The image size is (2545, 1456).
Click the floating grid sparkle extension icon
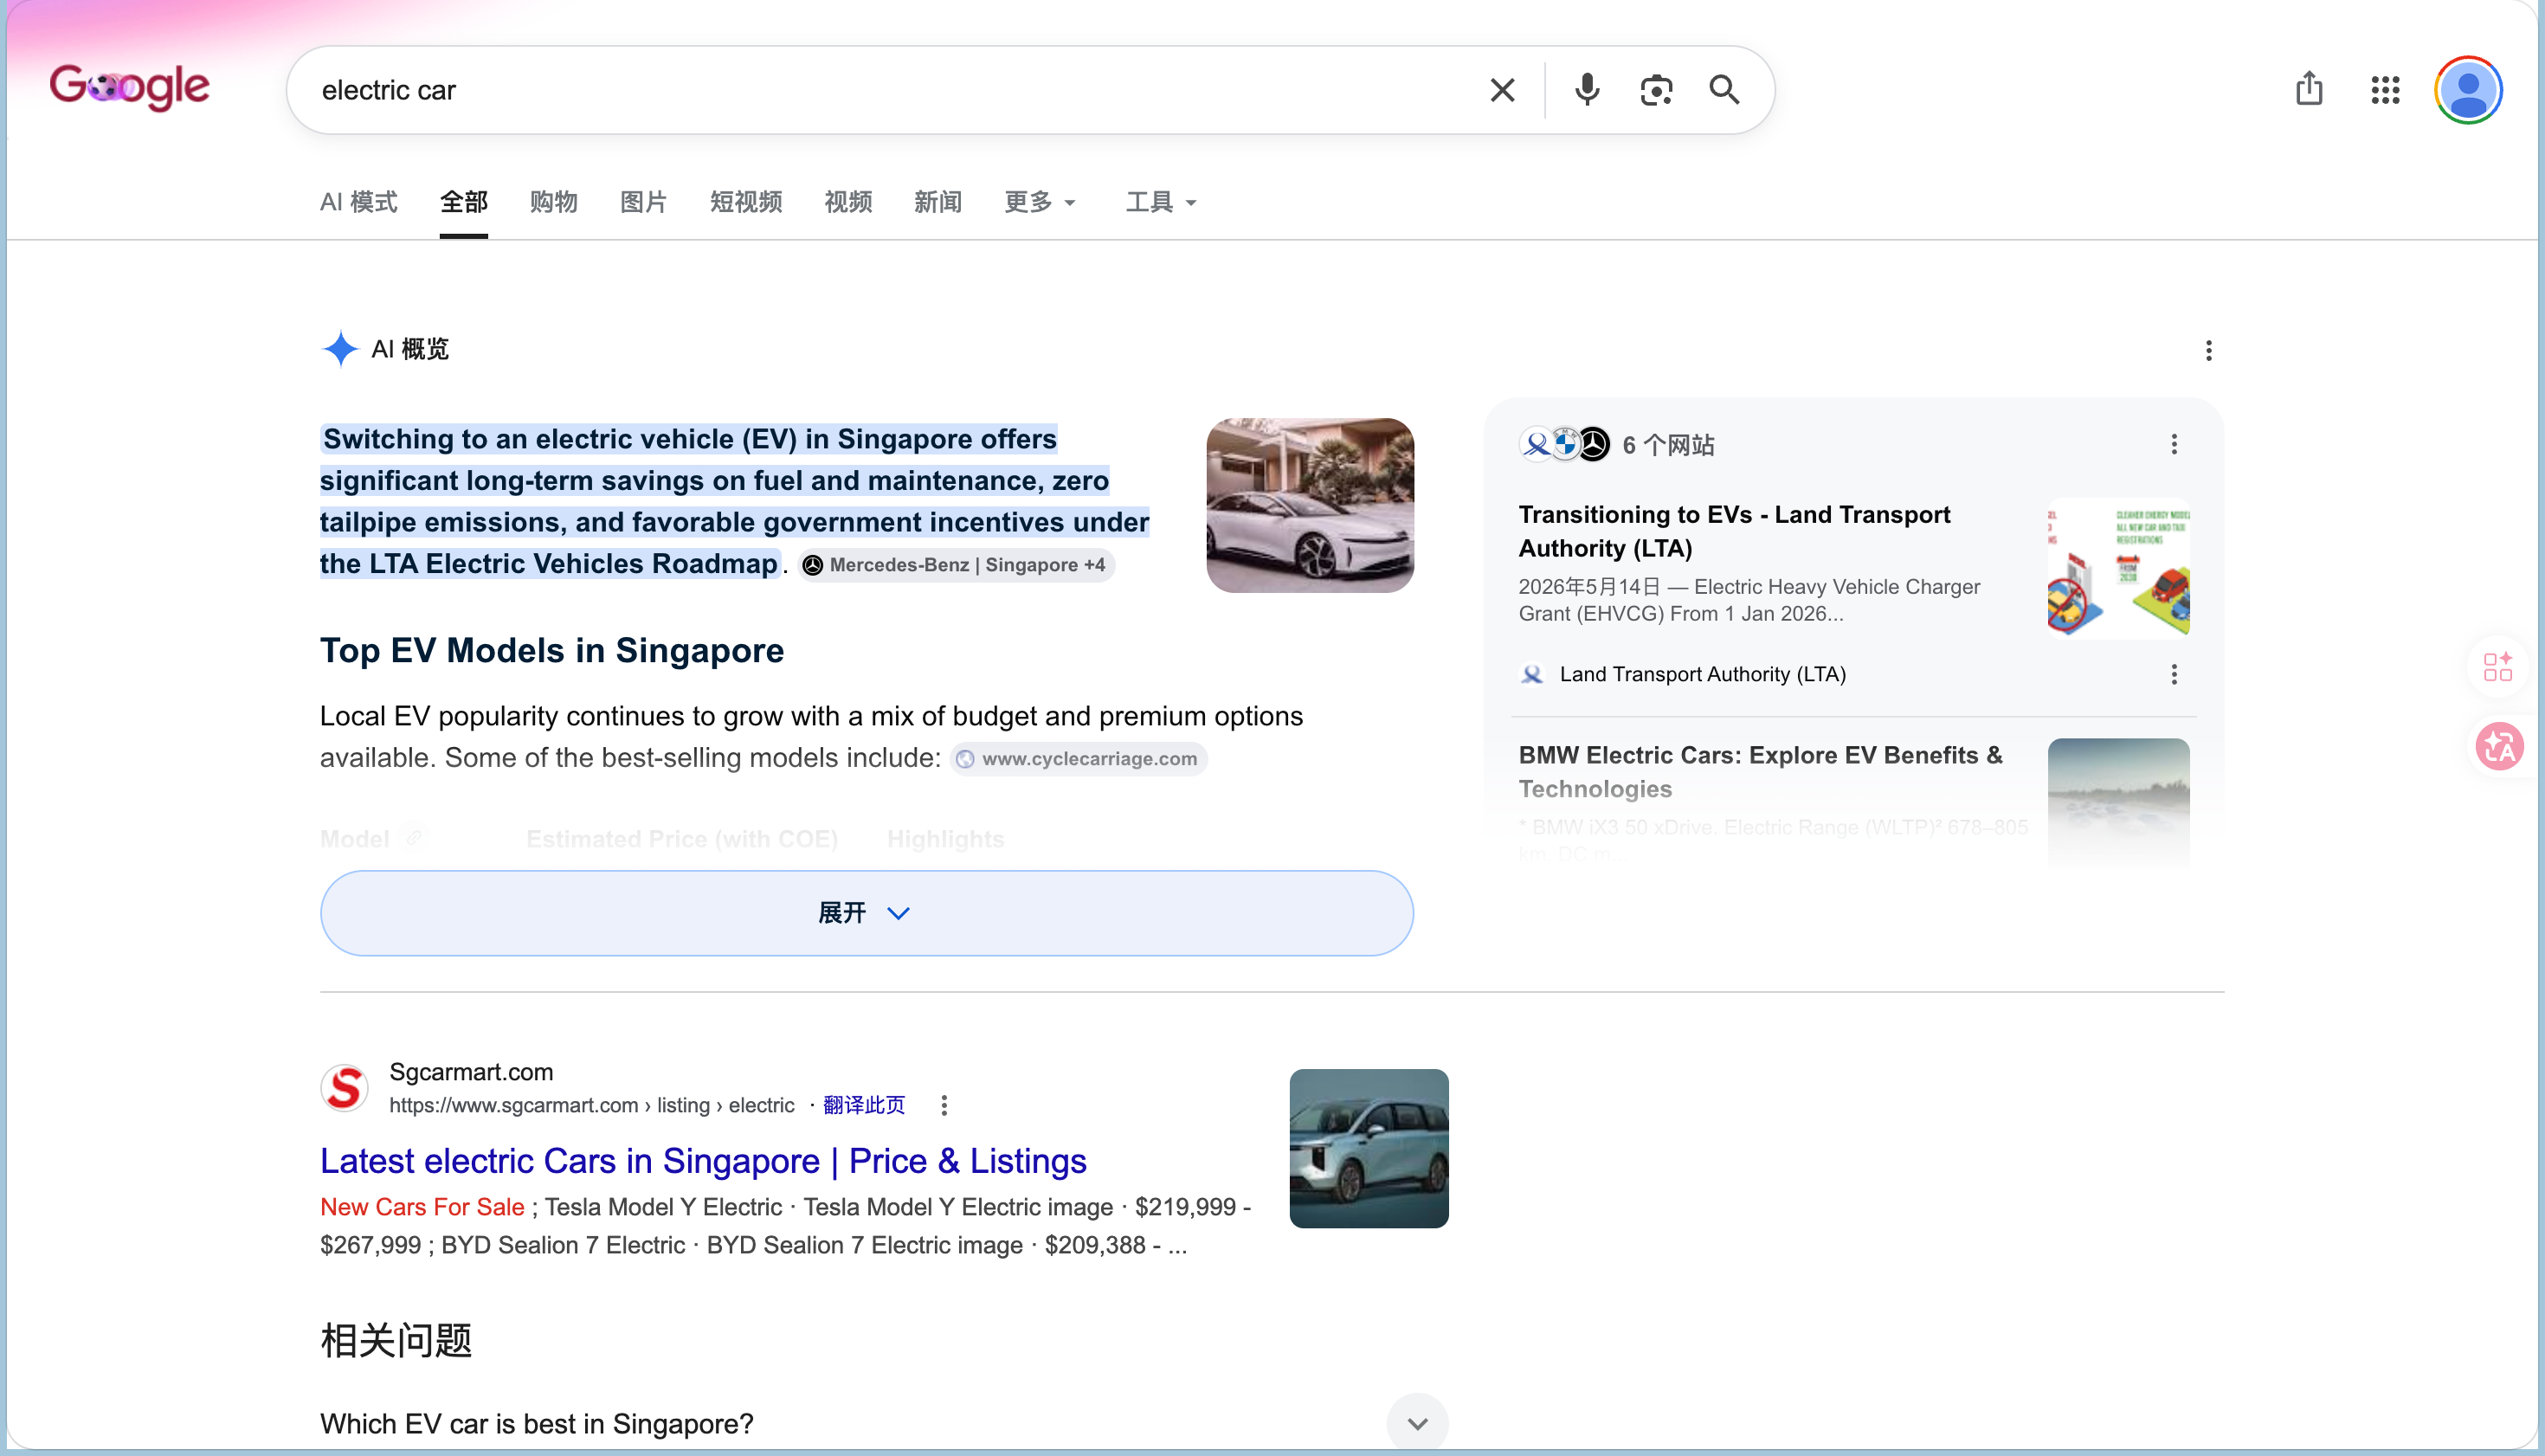tap(2498, 666)
